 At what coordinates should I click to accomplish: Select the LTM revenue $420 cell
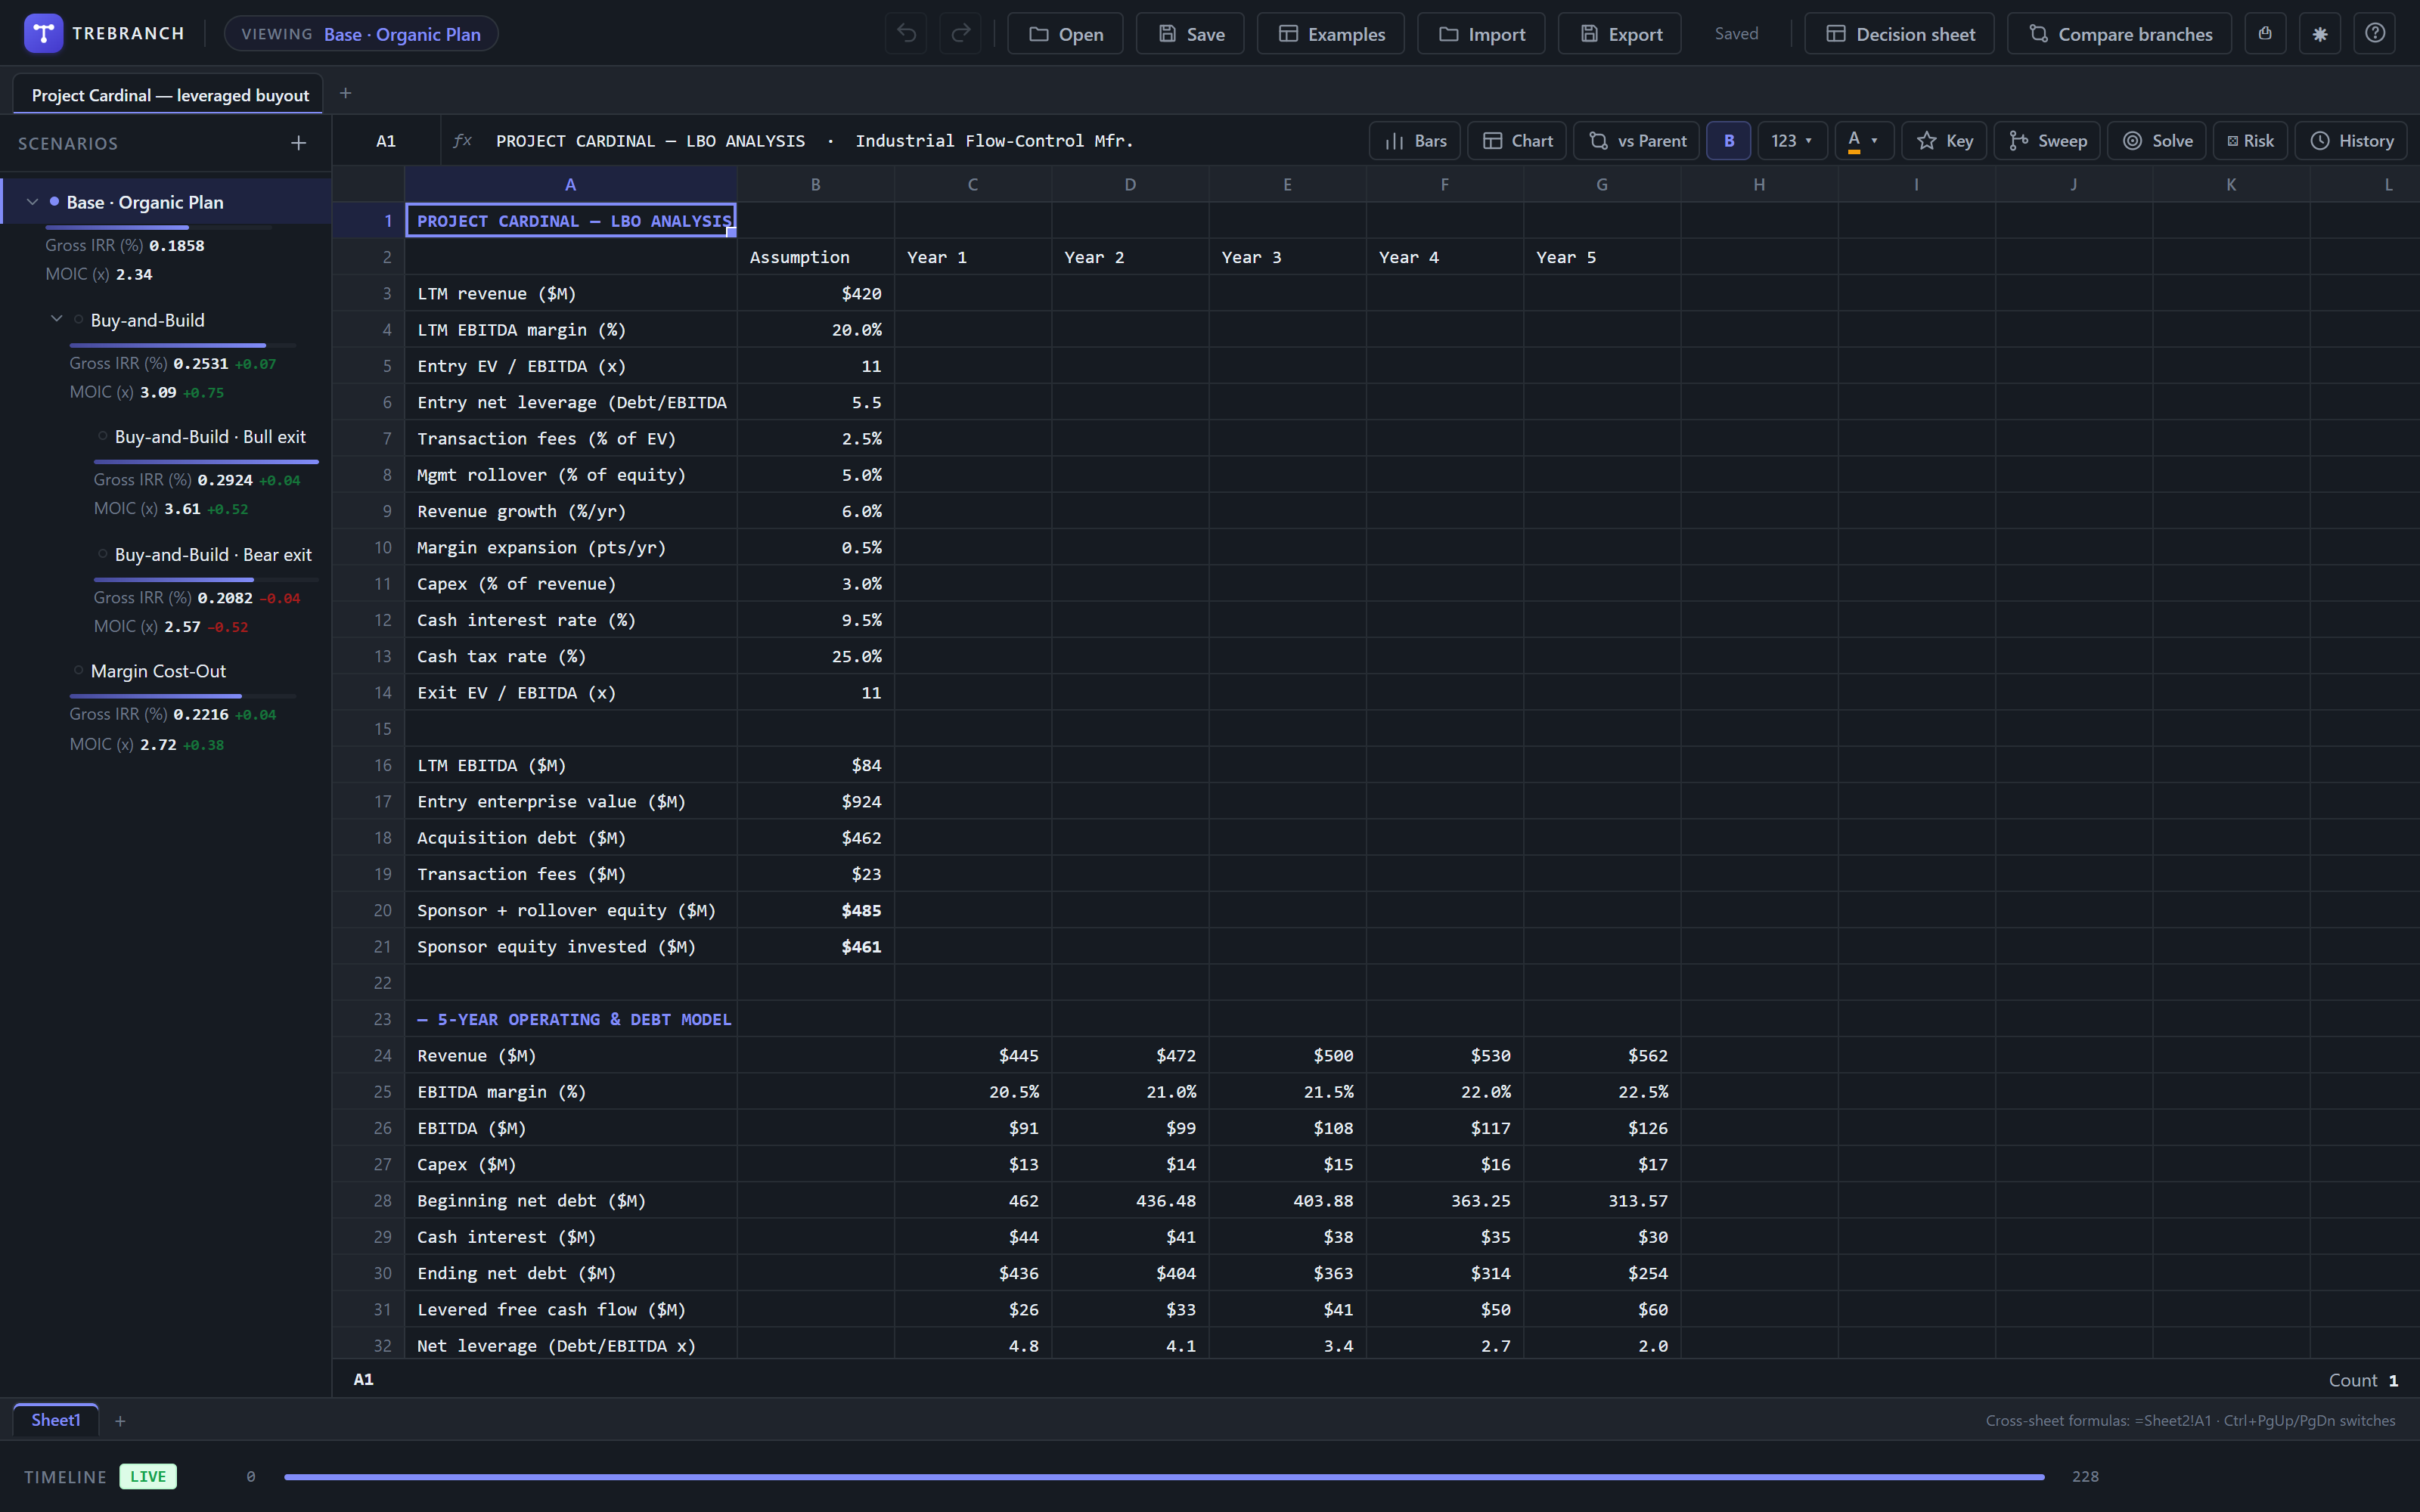pyautogui.click(x=816, y=293)
